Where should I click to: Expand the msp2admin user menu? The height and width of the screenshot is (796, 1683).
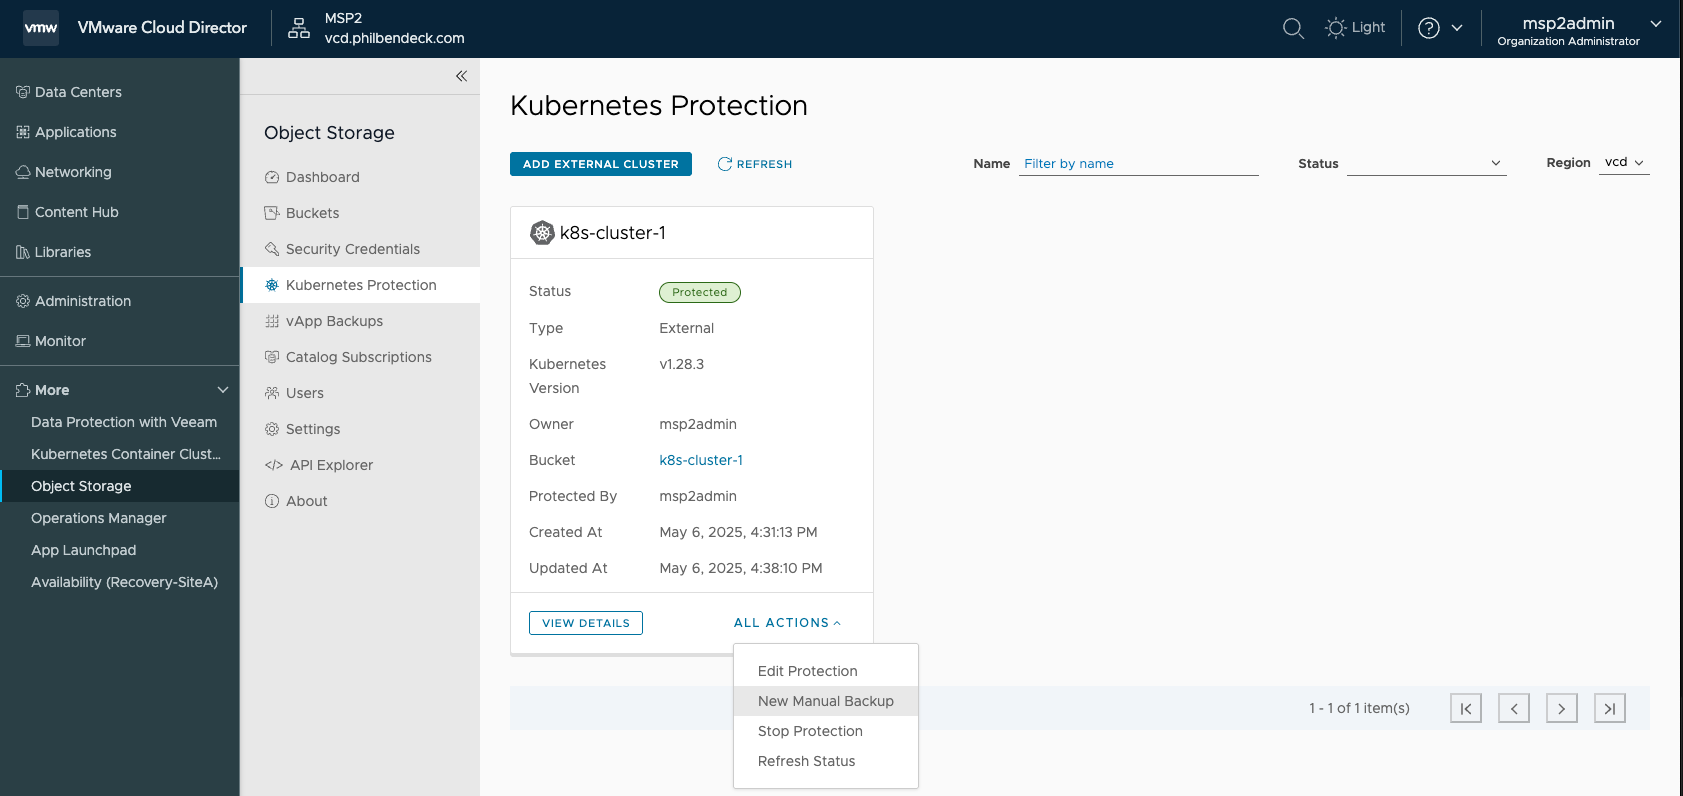pos(1656,24)
